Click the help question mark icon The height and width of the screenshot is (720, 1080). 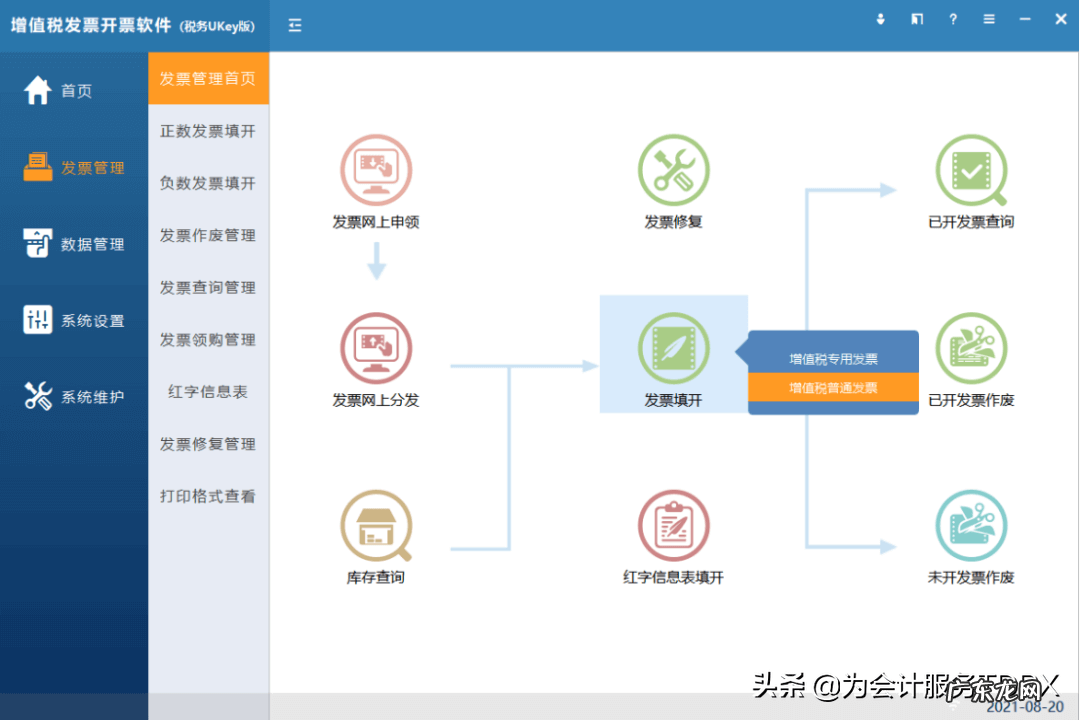point(952,18)
